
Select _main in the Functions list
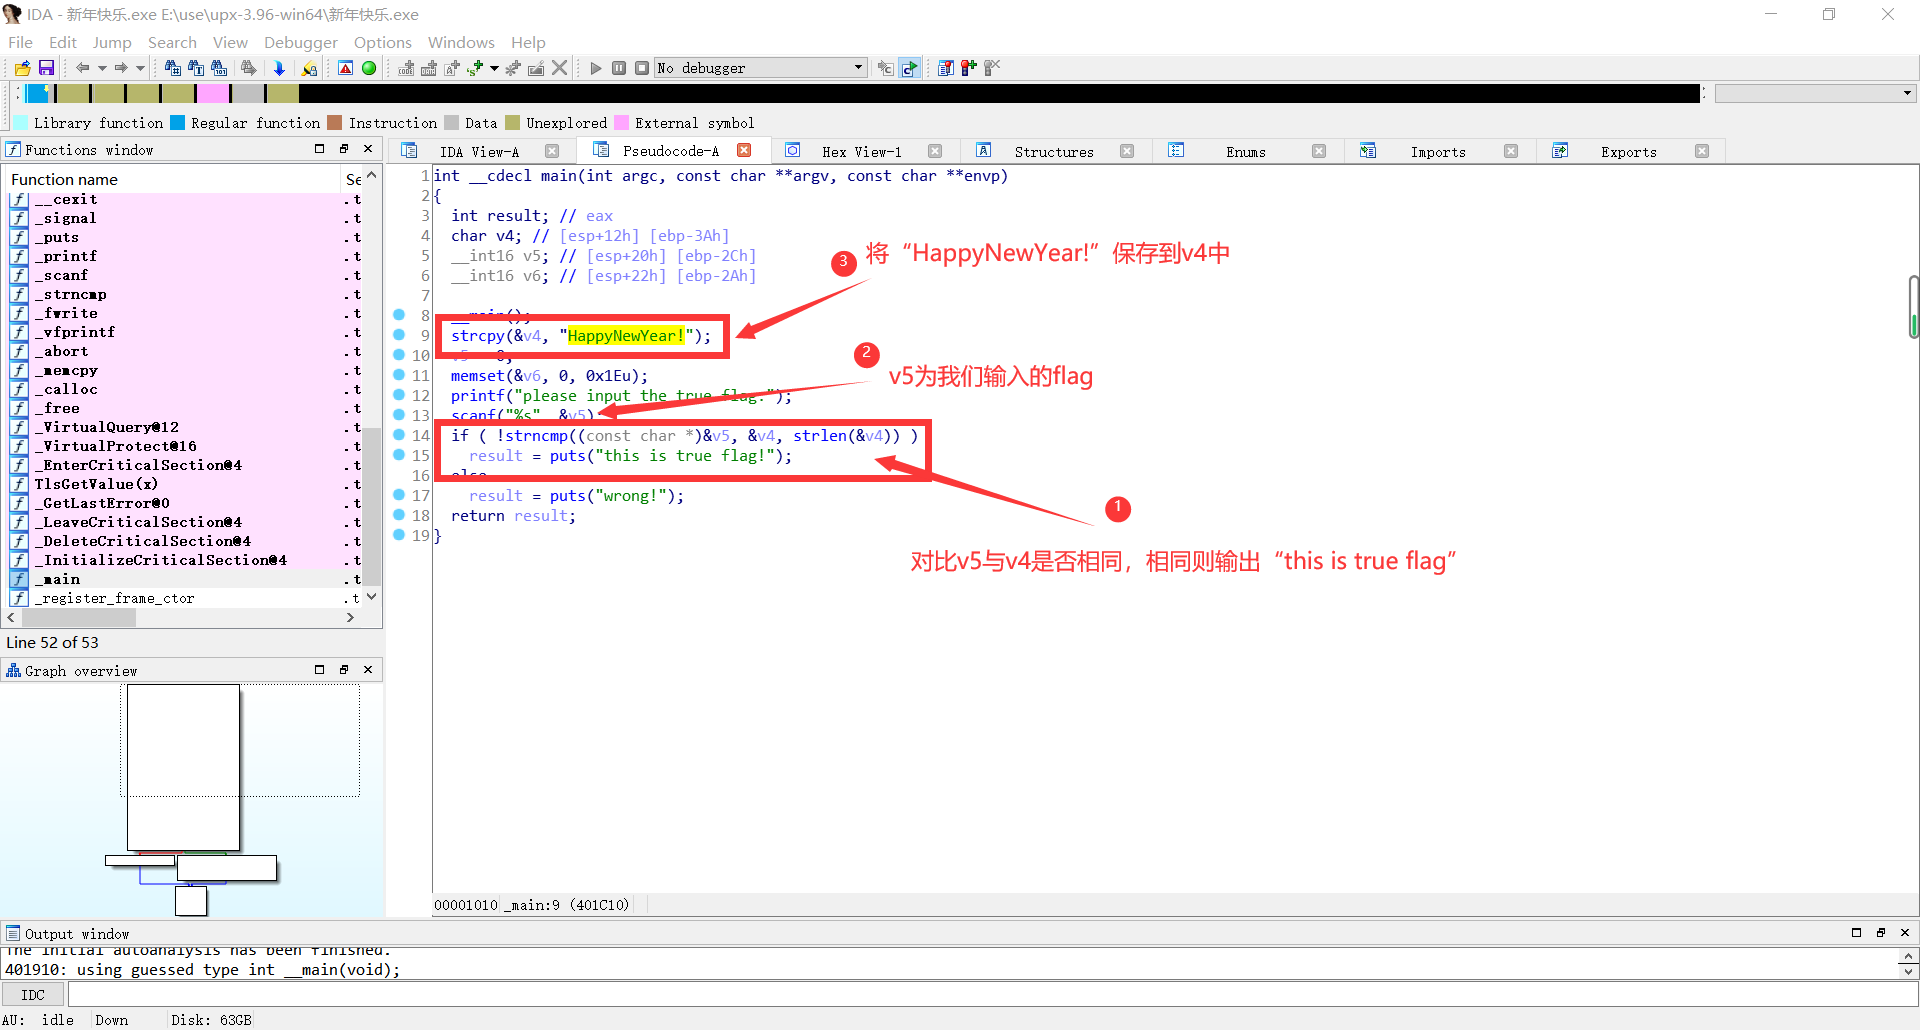pos(180,579)
